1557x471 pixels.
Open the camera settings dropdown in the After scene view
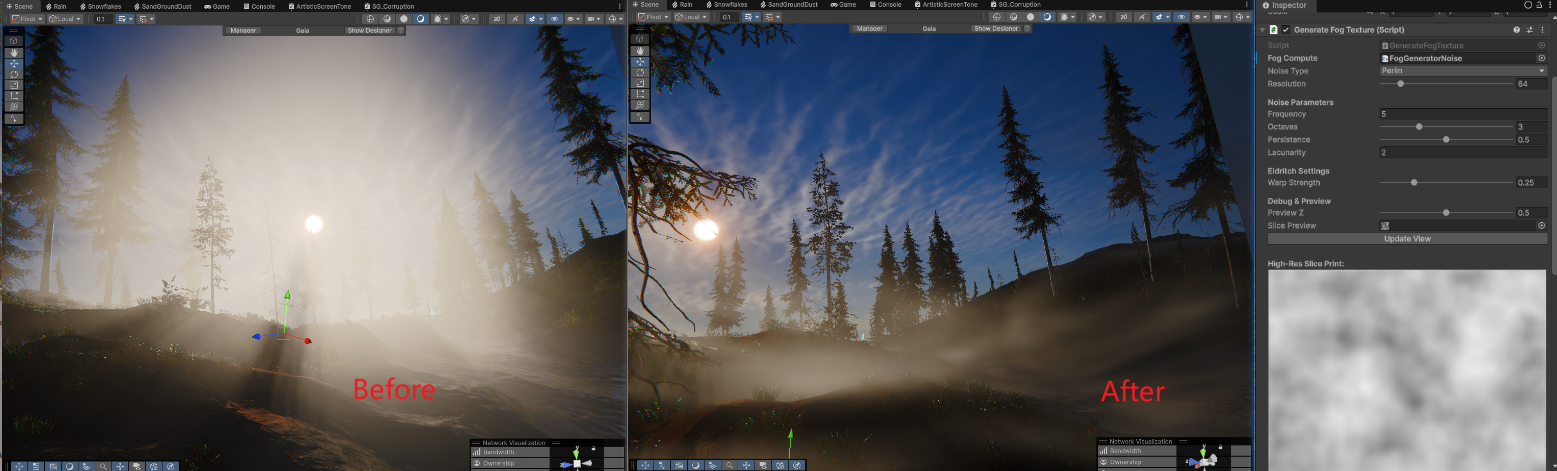(x=1221, y=17)
